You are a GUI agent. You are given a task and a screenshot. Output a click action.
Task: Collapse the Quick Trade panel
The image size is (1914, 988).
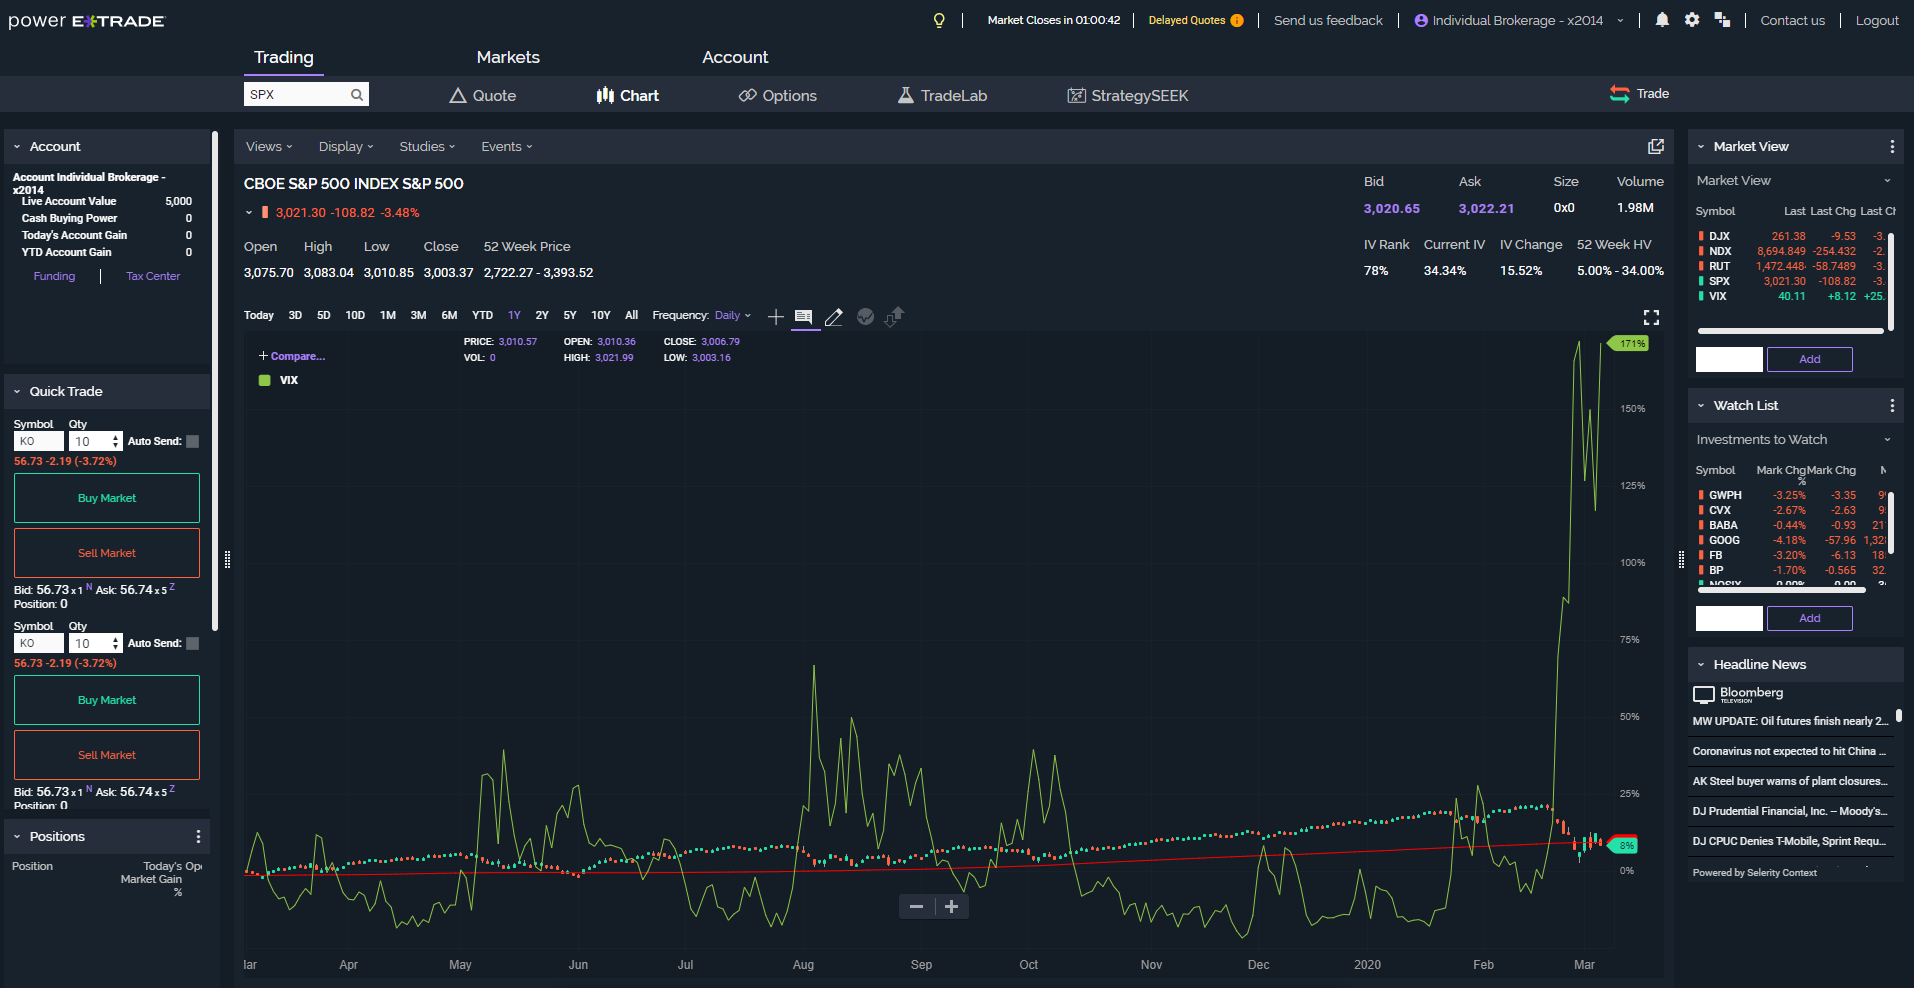(17, 392)
